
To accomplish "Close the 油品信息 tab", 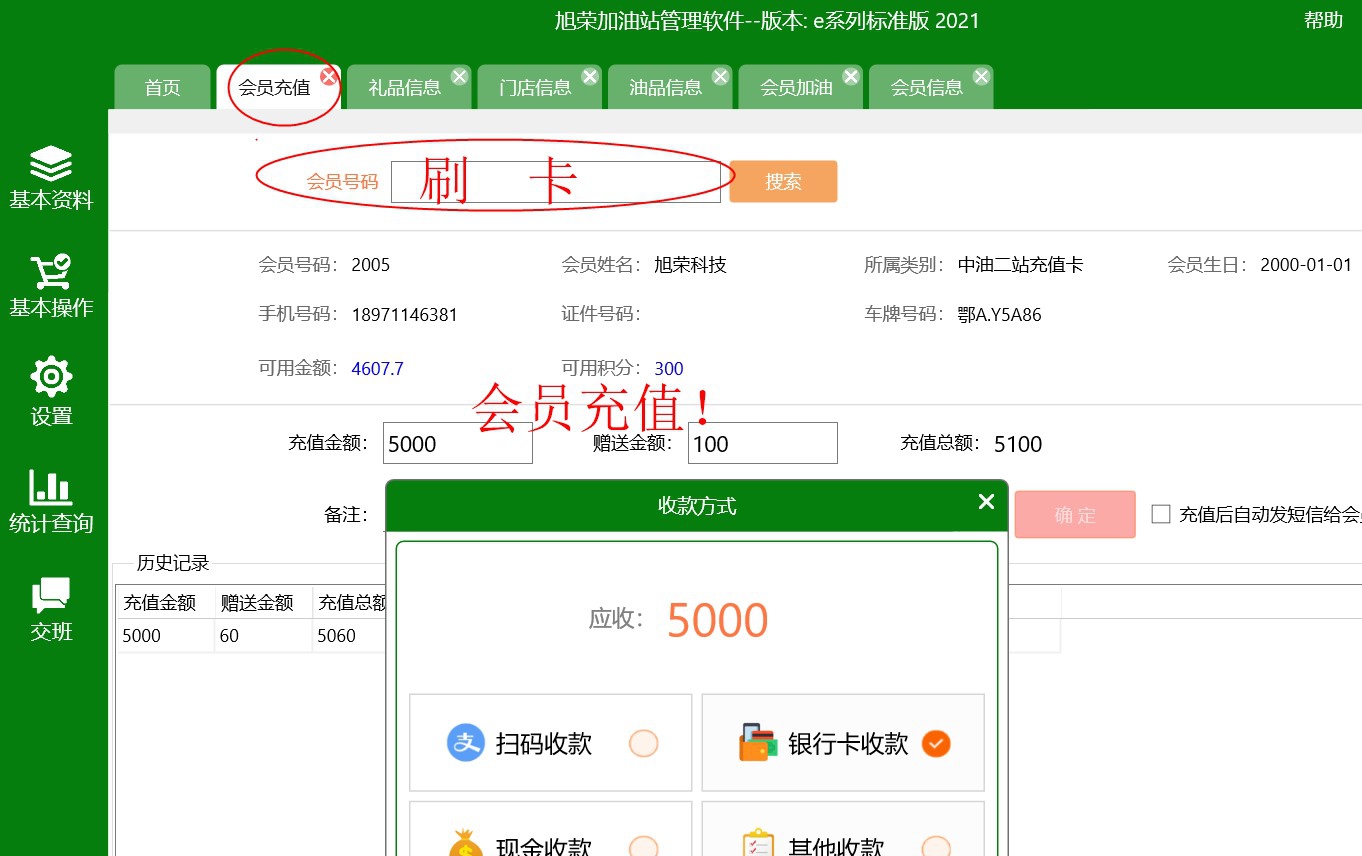I will click(720, 77).
